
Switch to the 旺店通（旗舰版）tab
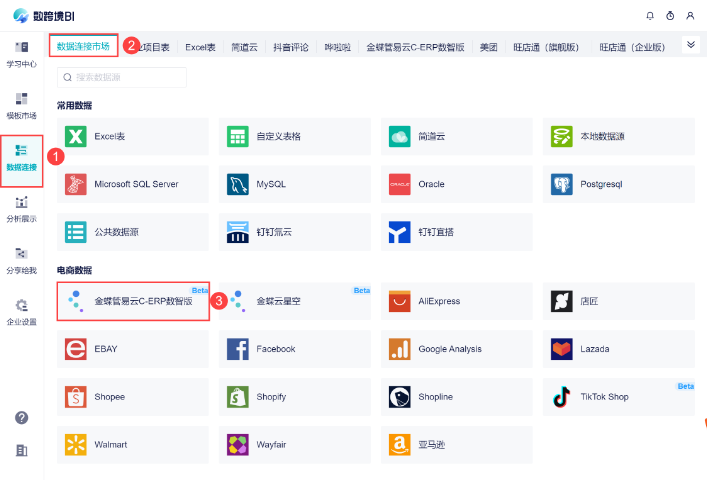[x=546, y=47]
